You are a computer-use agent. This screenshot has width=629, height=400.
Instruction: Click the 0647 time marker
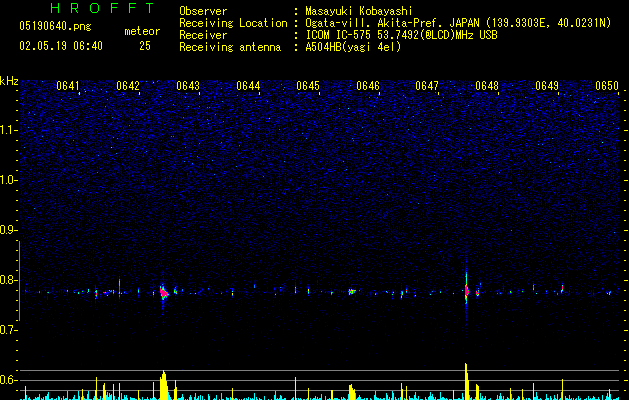click(x=427, y=86)
